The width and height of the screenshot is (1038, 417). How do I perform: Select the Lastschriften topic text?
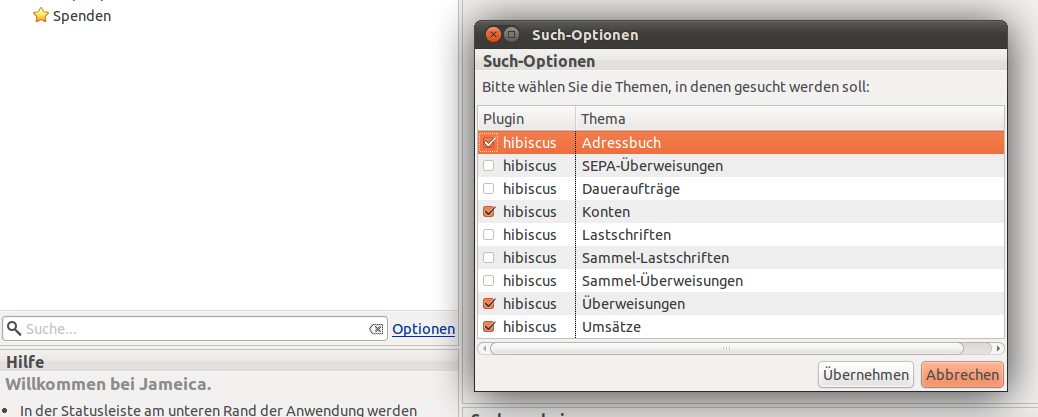point(626,235)
